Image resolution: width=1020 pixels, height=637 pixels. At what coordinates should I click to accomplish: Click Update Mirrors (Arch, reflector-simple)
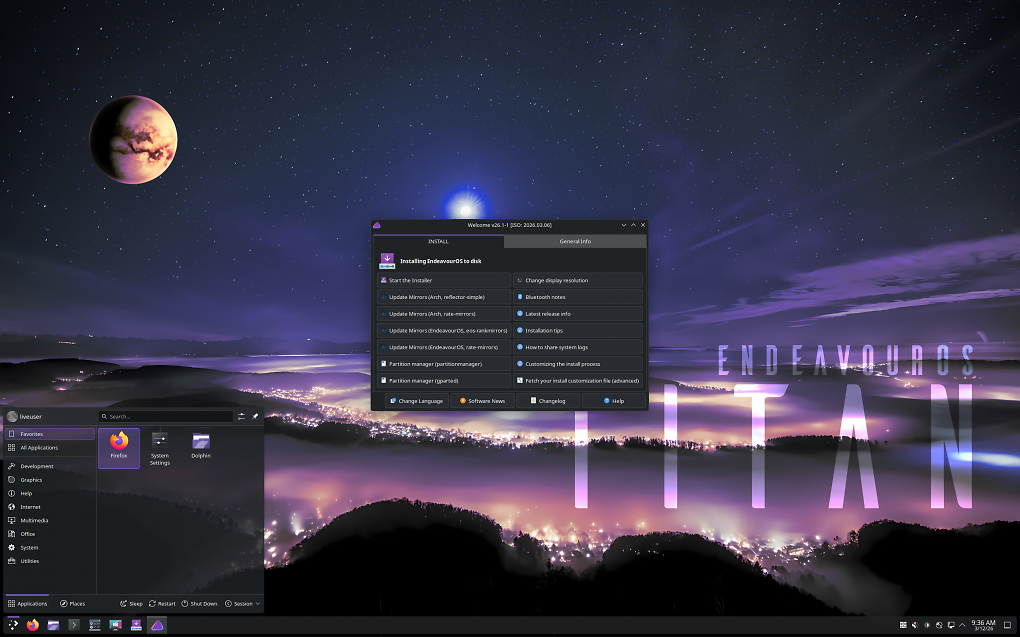[444, 297]
